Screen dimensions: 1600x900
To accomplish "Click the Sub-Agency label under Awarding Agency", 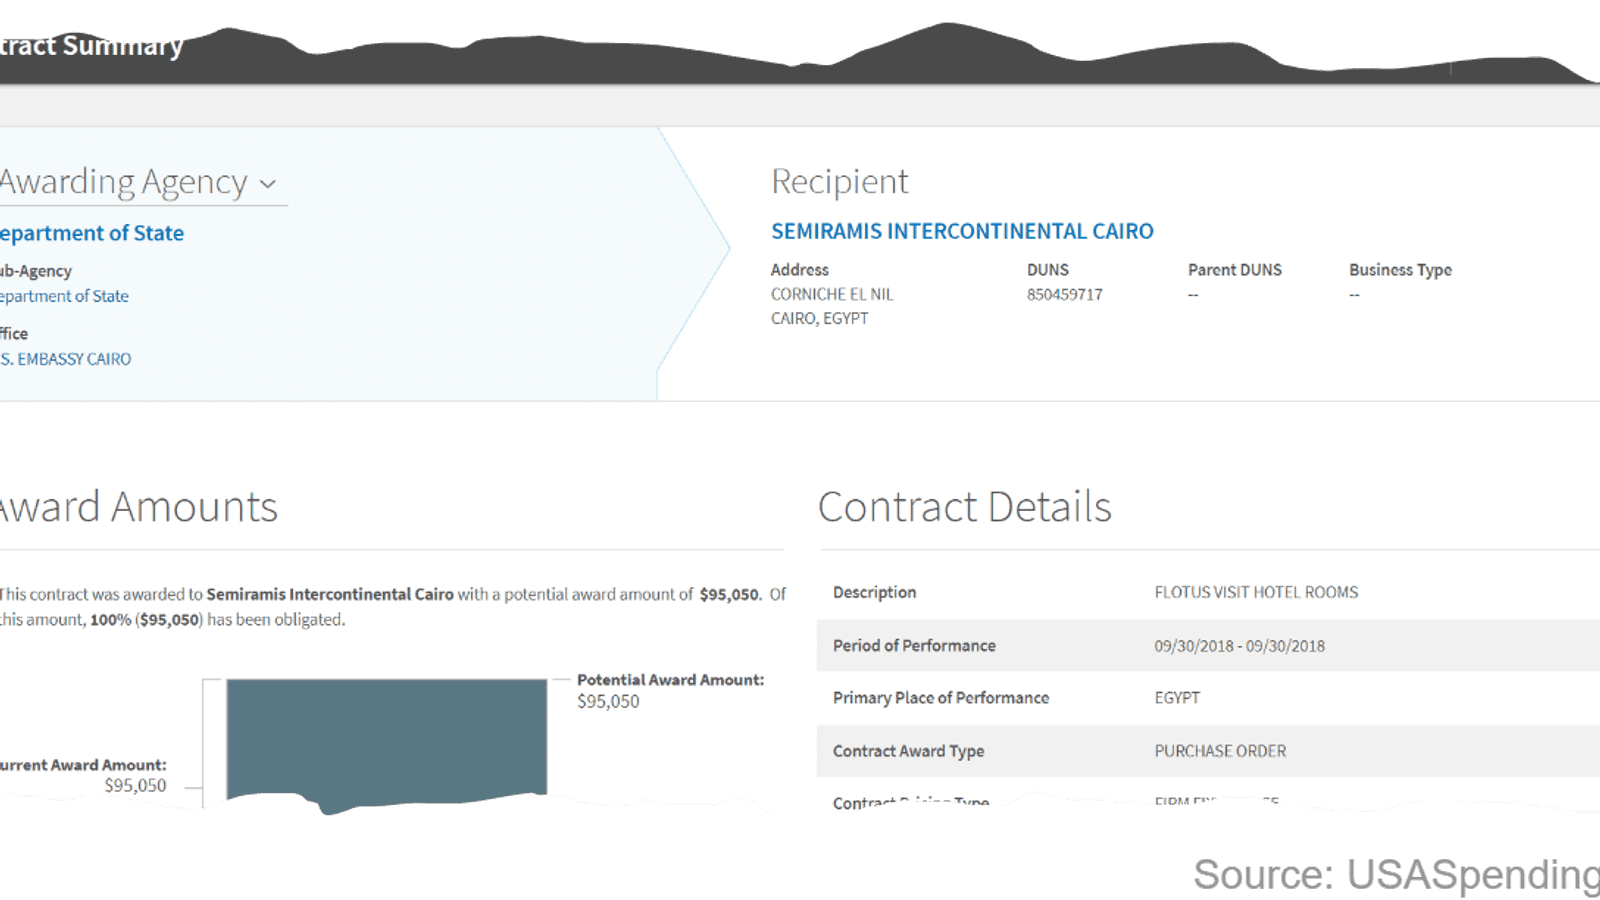I will pos(36,271).
